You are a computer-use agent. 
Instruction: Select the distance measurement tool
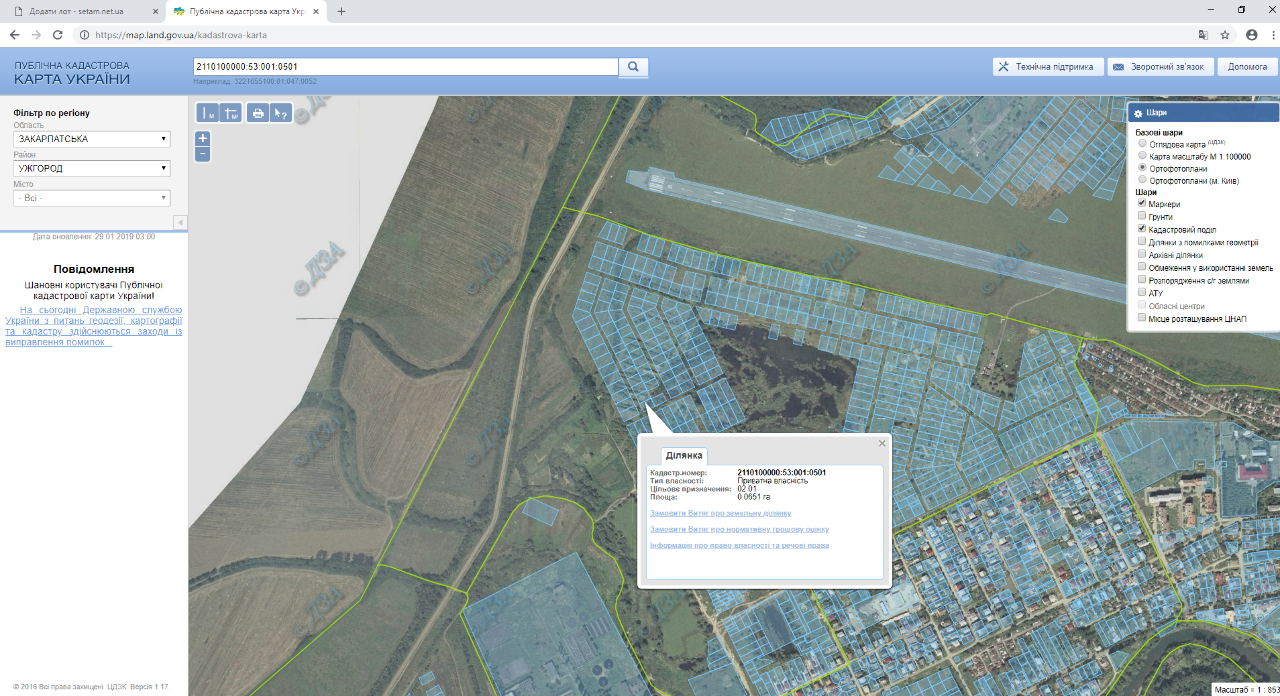(x=207, y=113)
